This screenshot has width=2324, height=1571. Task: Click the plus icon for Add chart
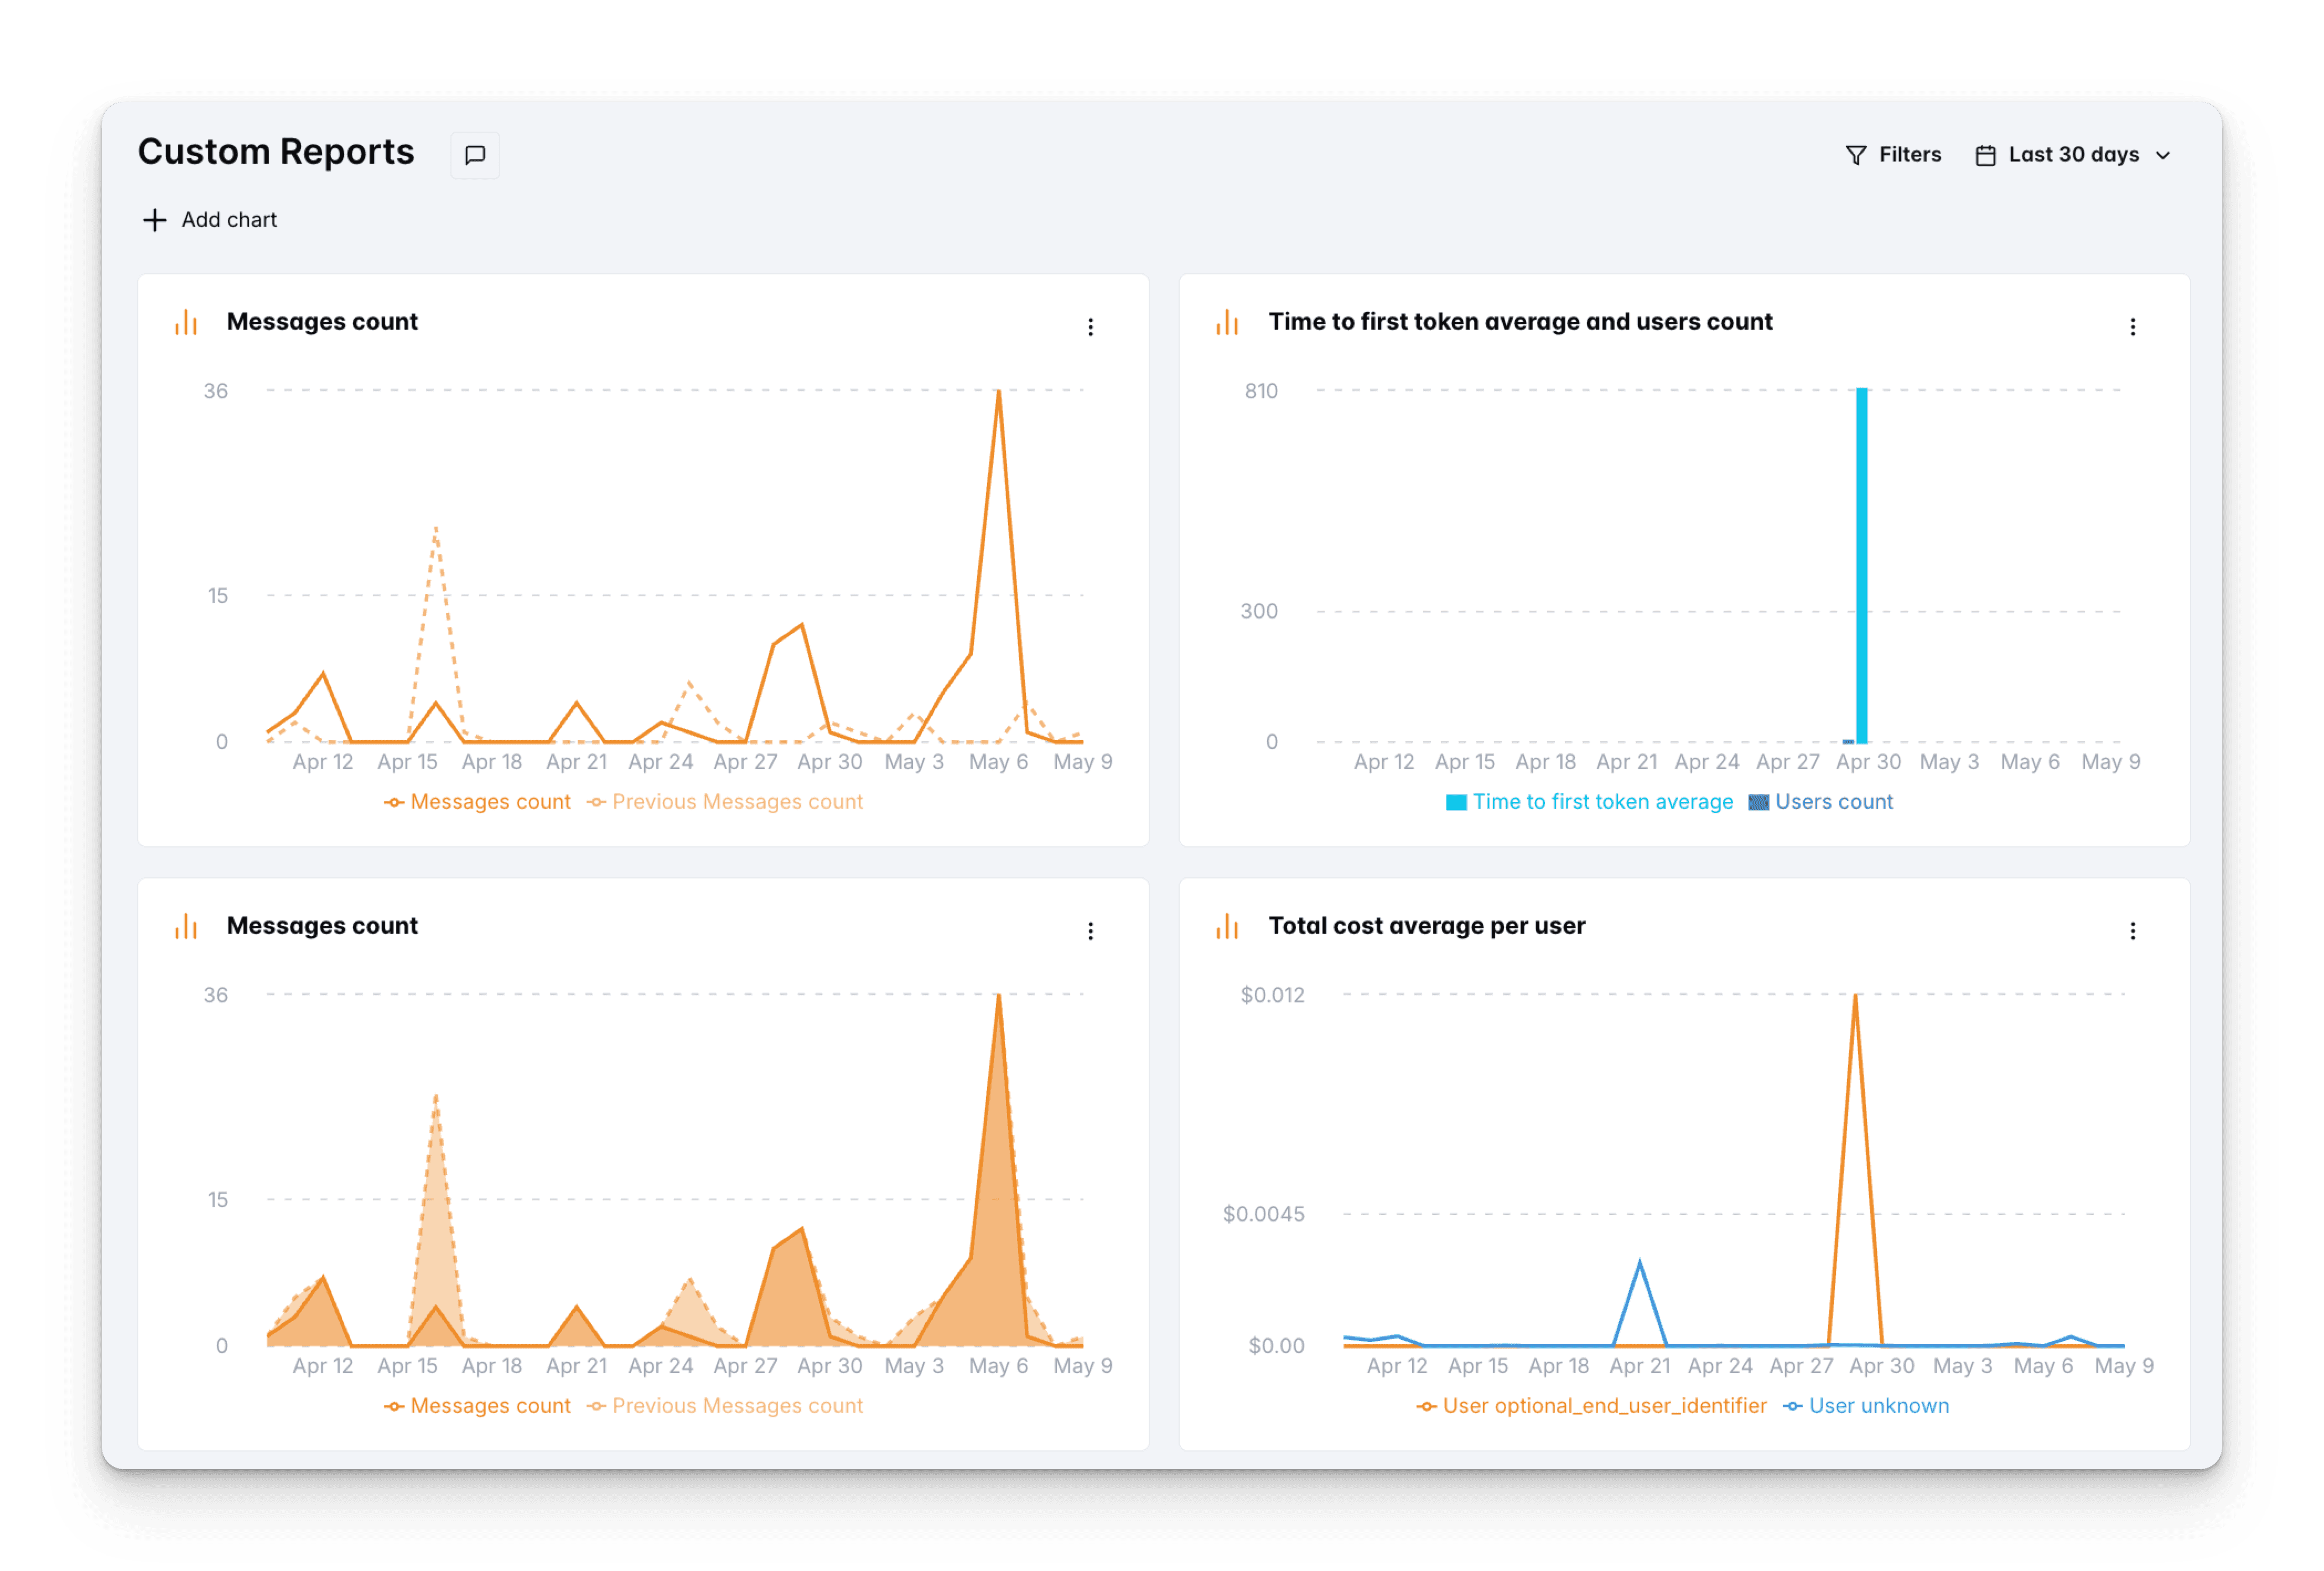click(154, 220)
